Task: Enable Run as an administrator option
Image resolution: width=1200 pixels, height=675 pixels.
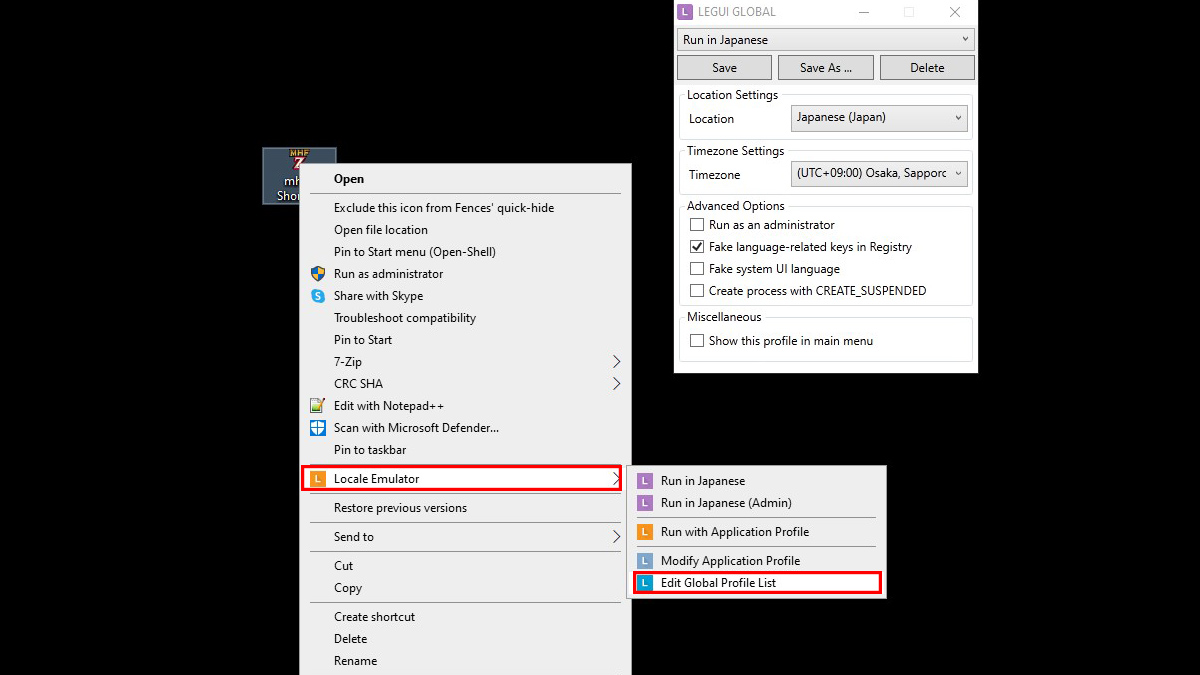Action: (x=697, y=224)
